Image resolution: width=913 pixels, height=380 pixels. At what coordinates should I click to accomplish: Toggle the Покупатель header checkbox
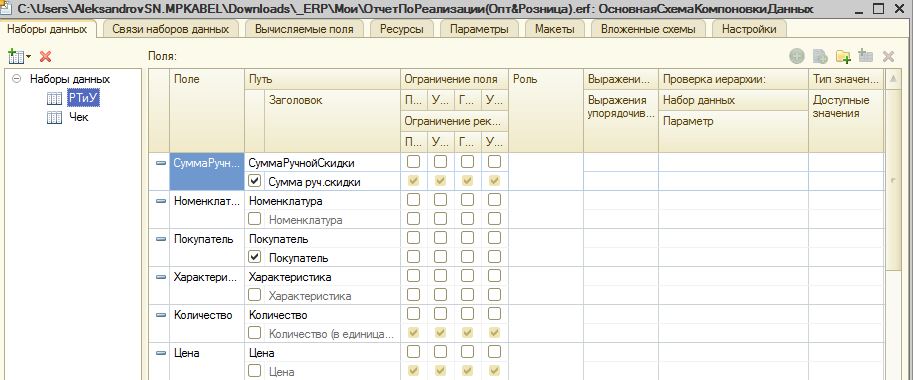tap(254, 257)
